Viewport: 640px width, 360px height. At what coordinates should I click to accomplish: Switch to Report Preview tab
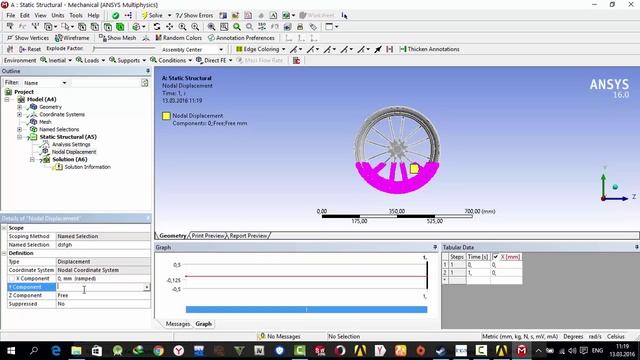click(248, 236)
